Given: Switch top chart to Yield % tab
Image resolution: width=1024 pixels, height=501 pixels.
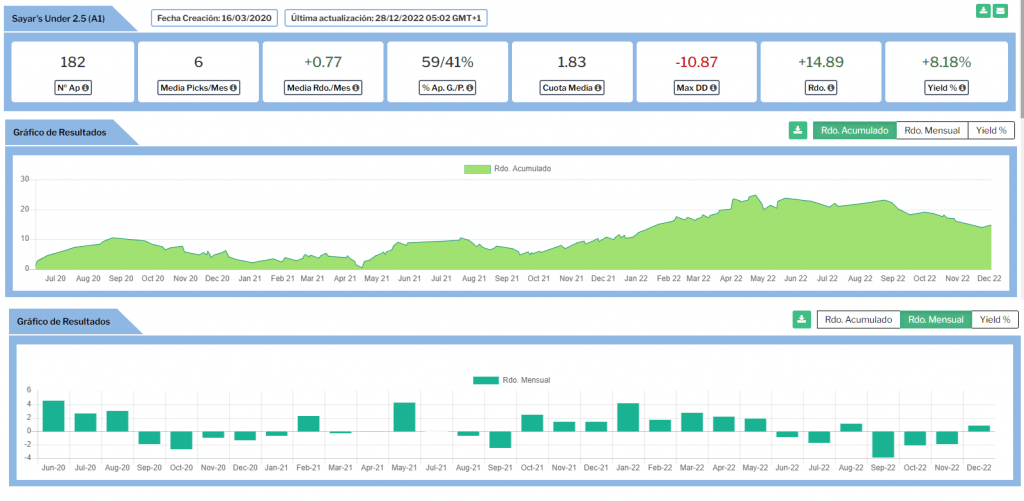Looking at the screenshot, I should click(991, 130).
